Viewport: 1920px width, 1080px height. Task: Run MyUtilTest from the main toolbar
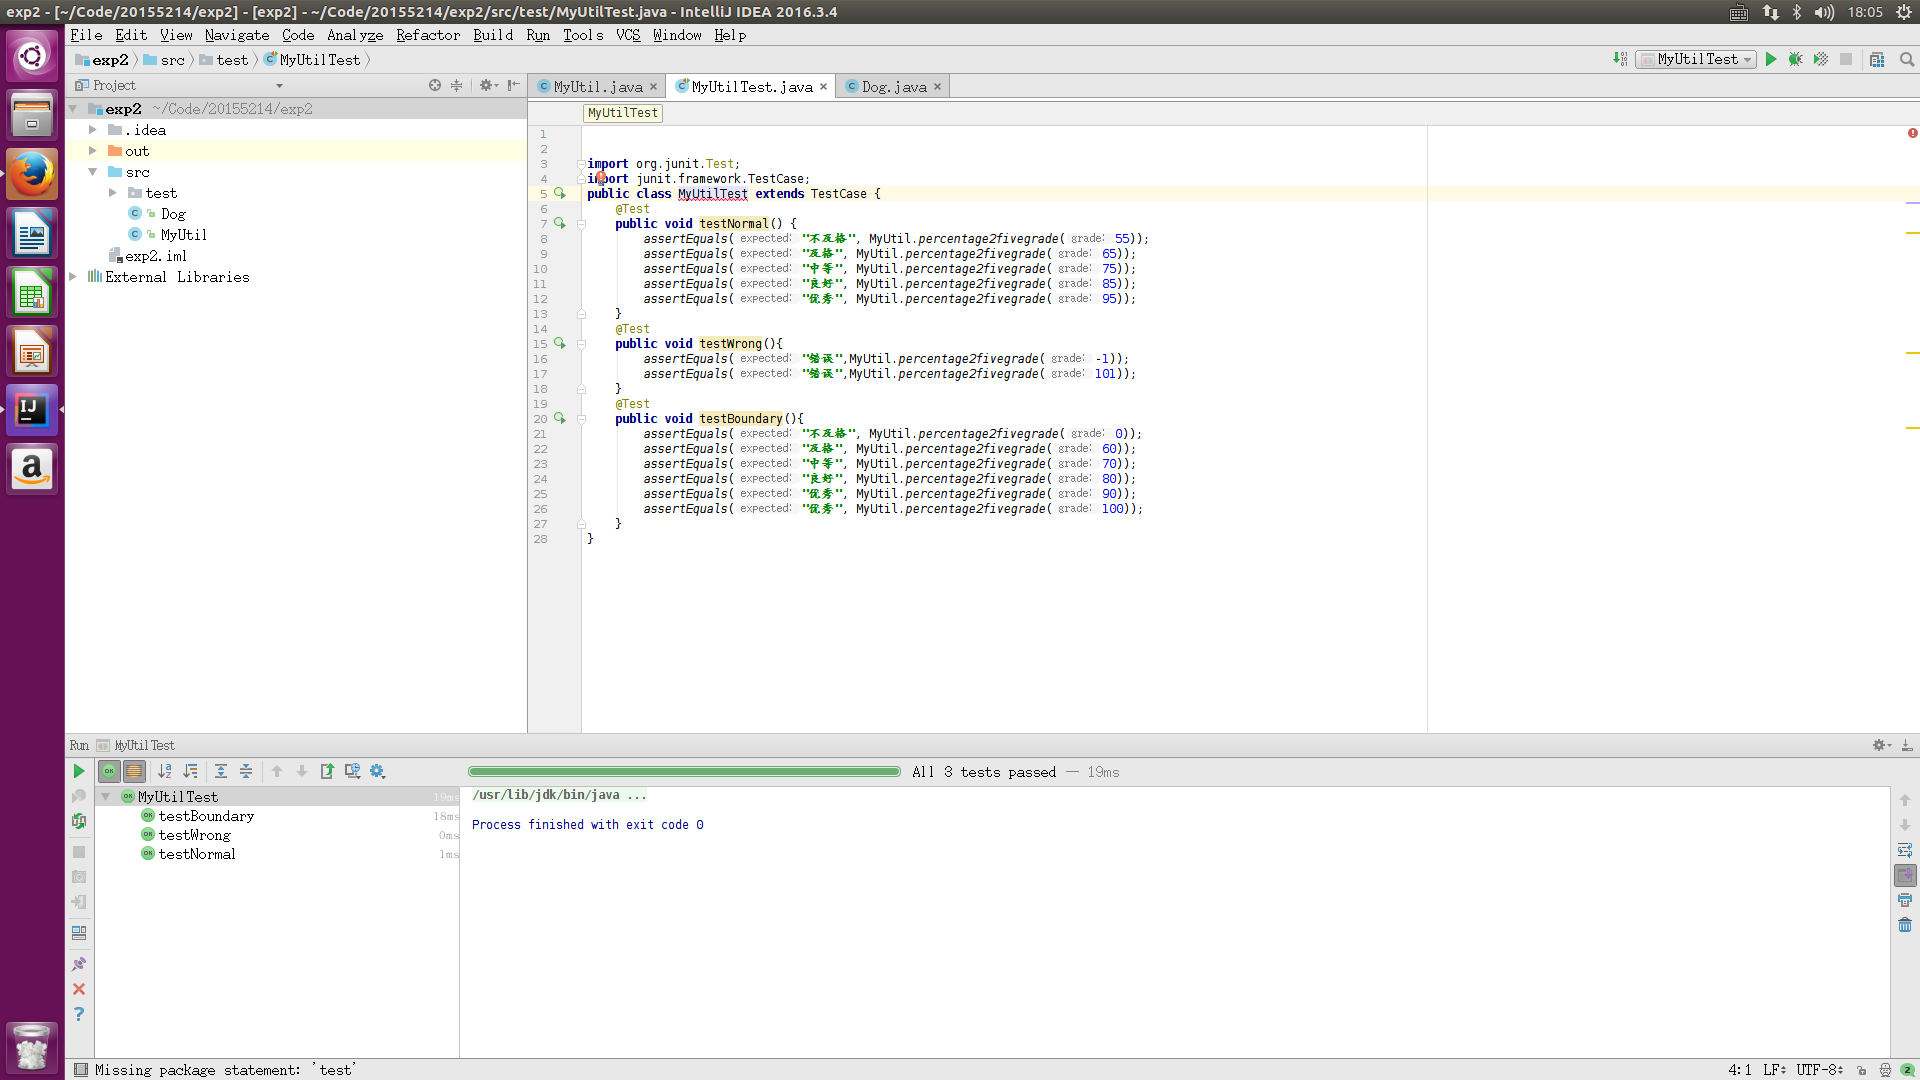pos(1770,60)
